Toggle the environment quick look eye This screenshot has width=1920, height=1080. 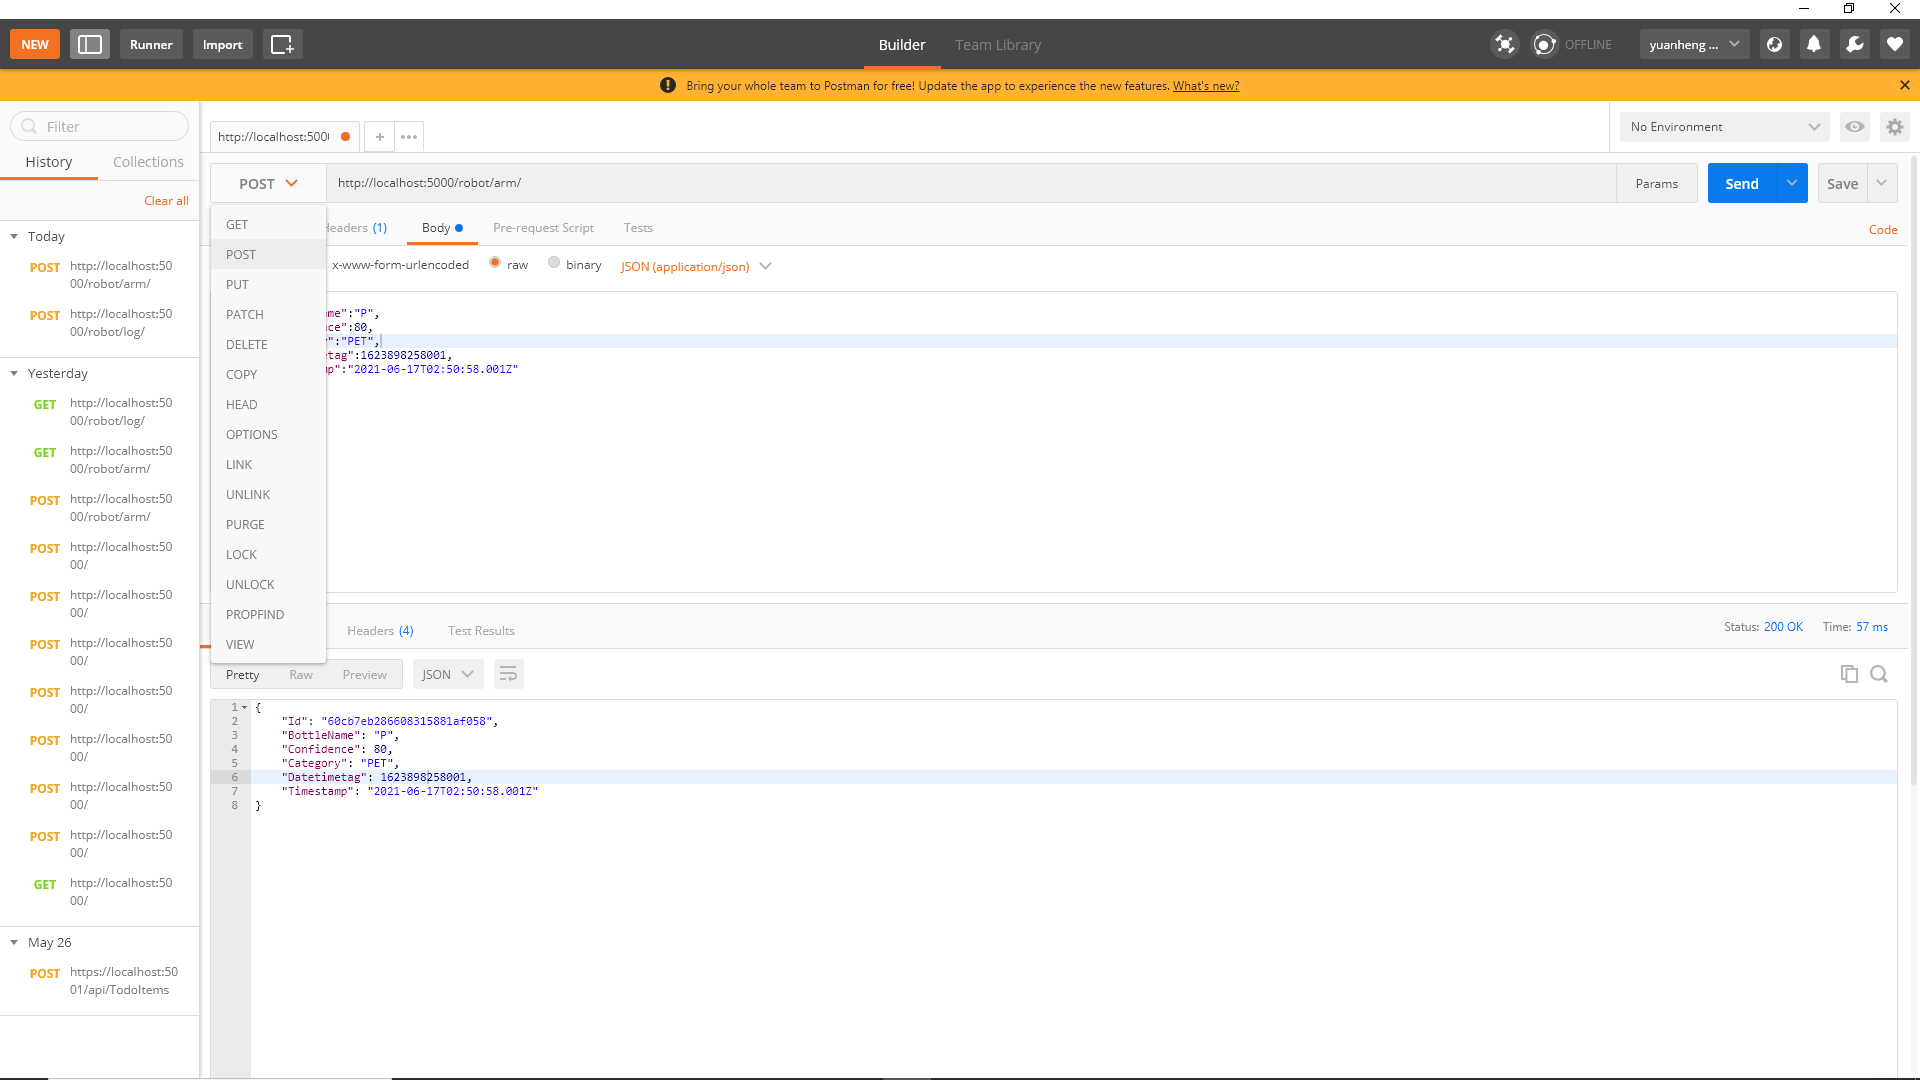(1854, 127)
